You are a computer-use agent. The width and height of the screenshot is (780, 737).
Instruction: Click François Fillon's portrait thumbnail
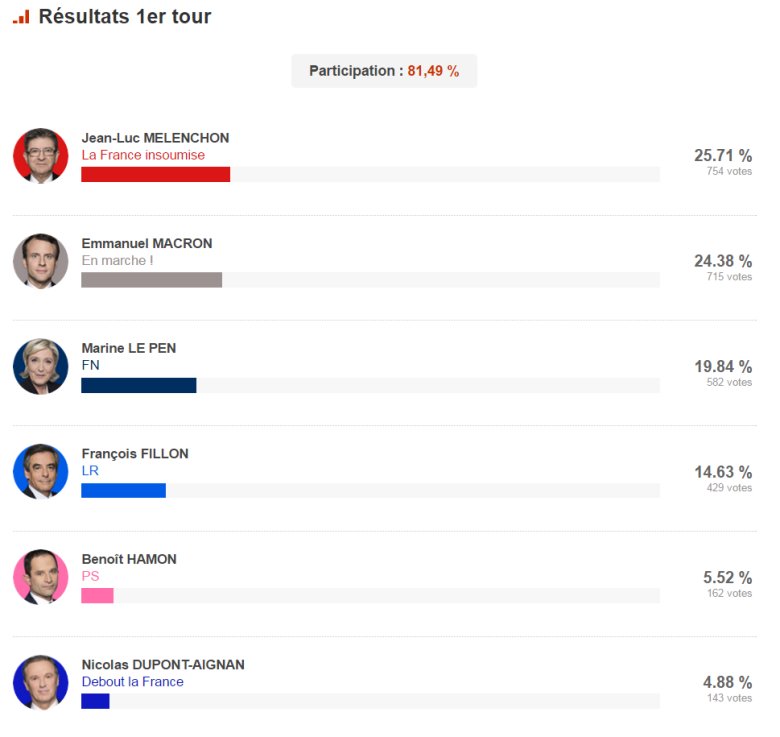tap(41, 472)
